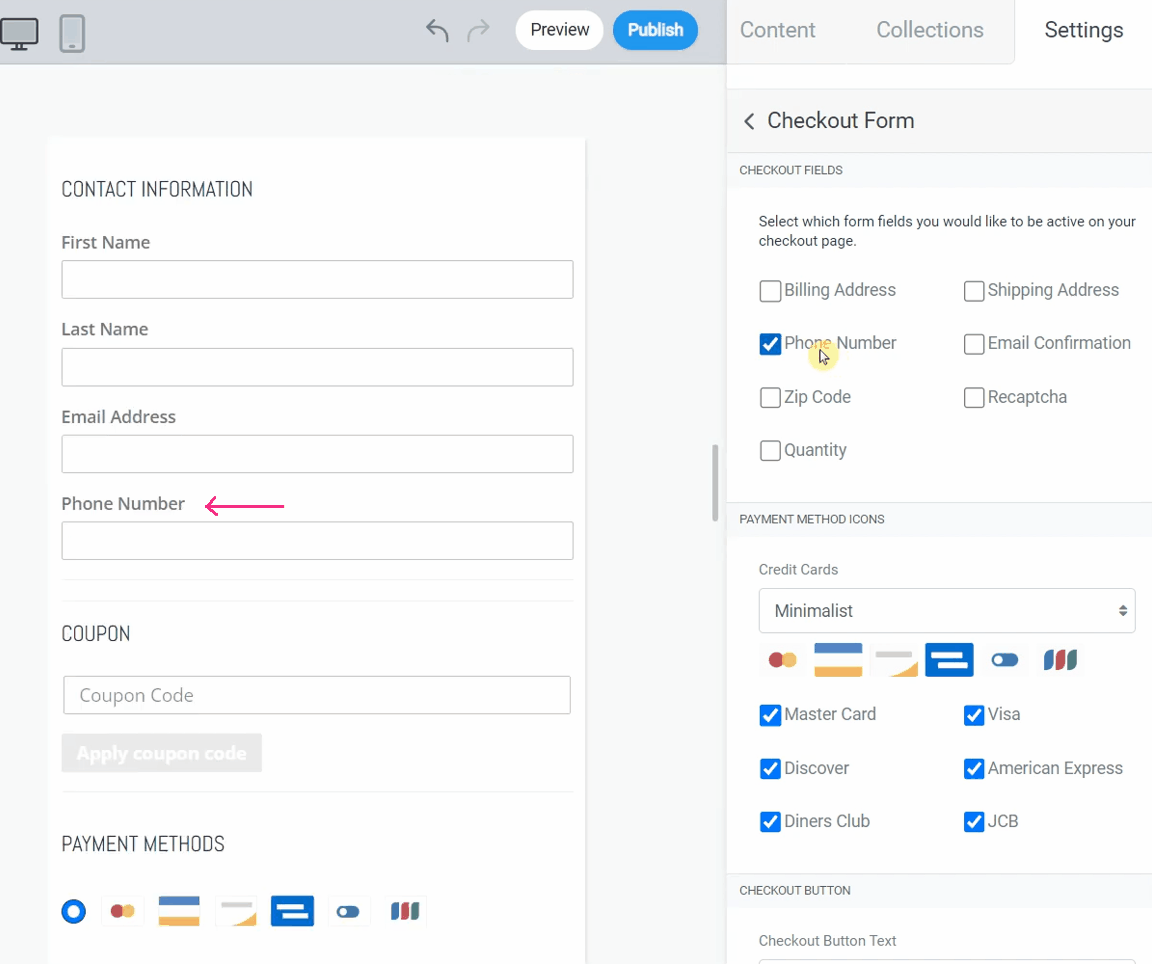Select the Settings tab

point(1084,30)
